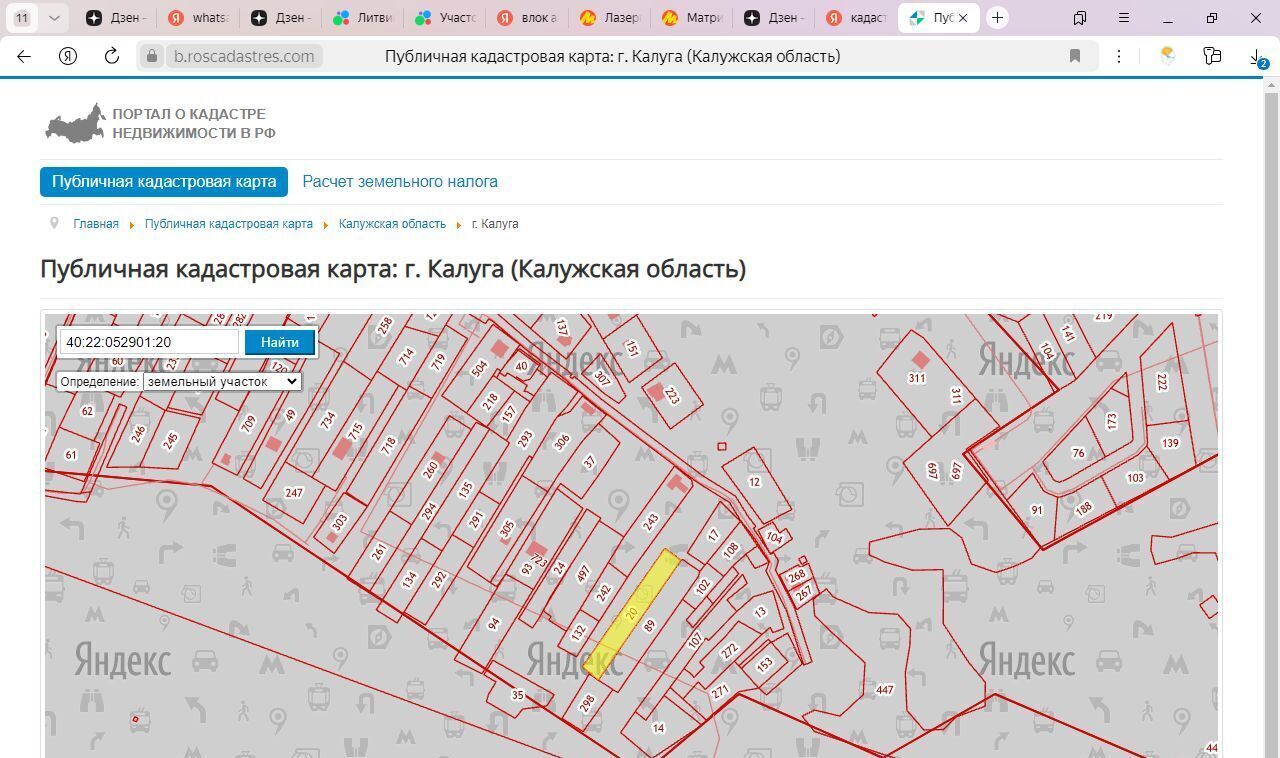
Task: Open the Публичная кадастровая карта blue tab
Action: coord(164,181)
